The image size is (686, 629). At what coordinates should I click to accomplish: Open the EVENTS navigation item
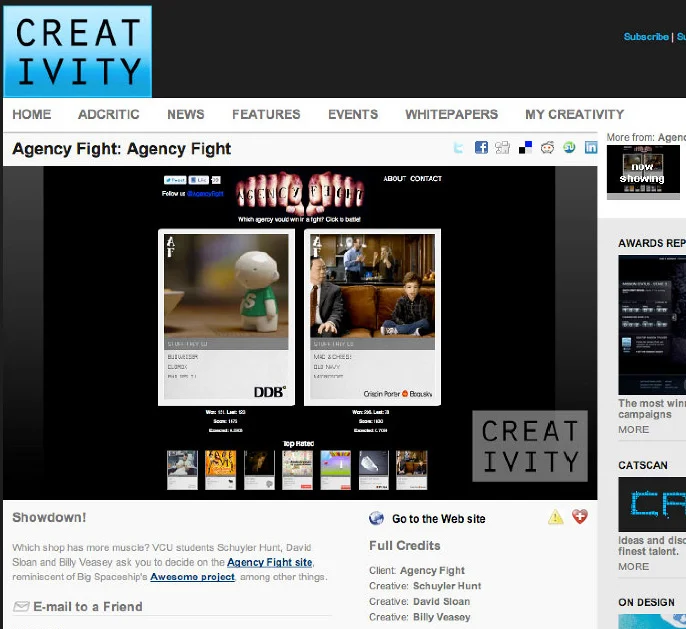click(353, 114)
